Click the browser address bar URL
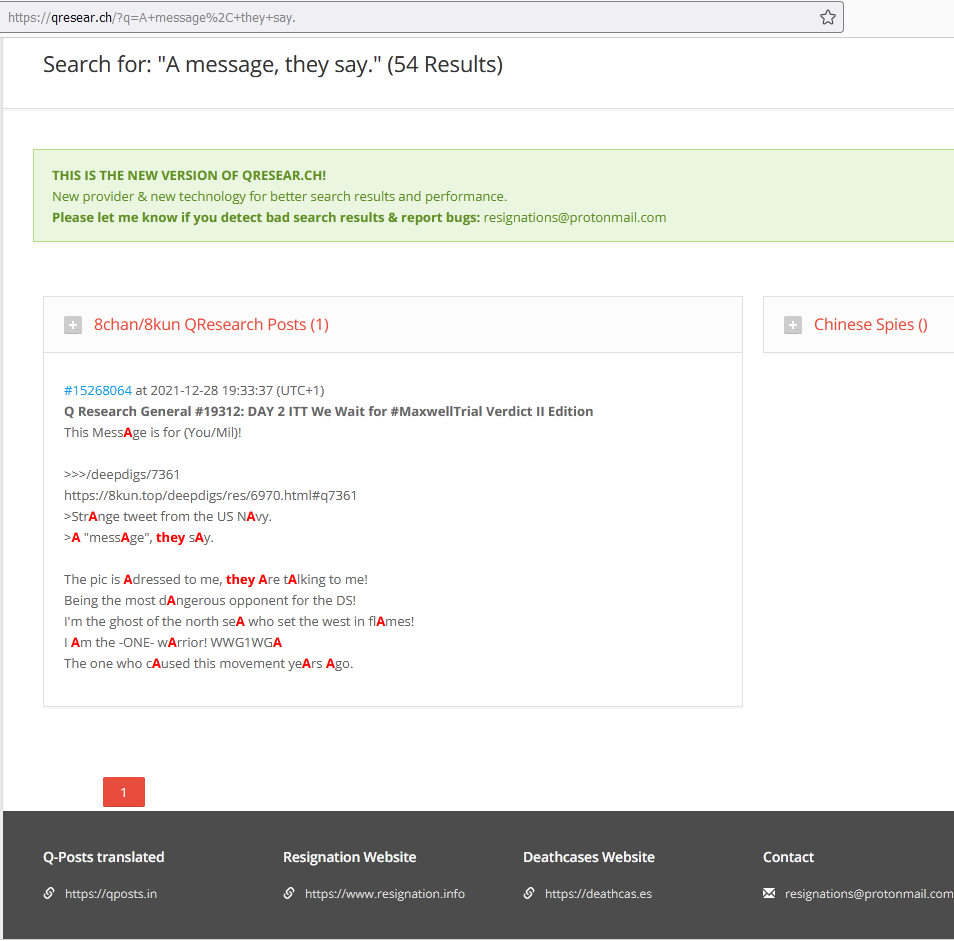 pyautogui.click(x=151, y=18)
